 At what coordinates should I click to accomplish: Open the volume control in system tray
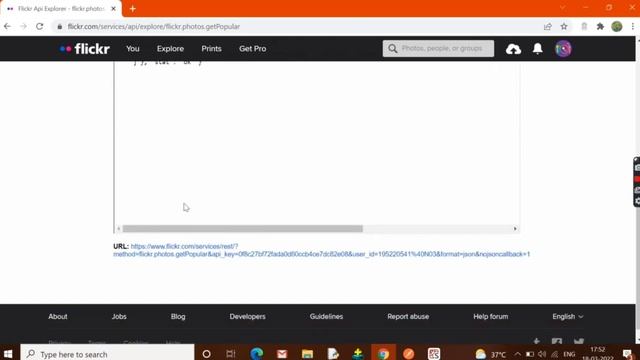542,354
